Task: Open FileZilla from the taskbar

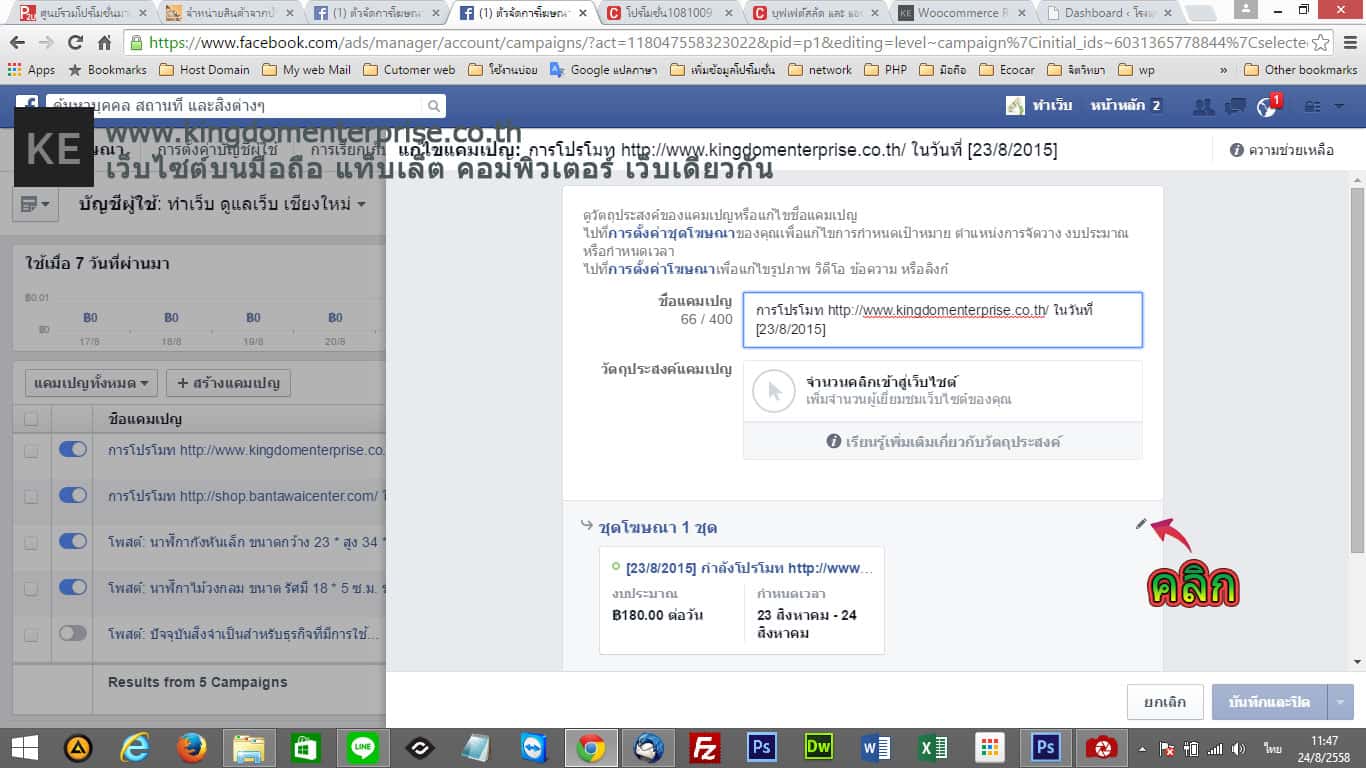Action: click(705, 748)
